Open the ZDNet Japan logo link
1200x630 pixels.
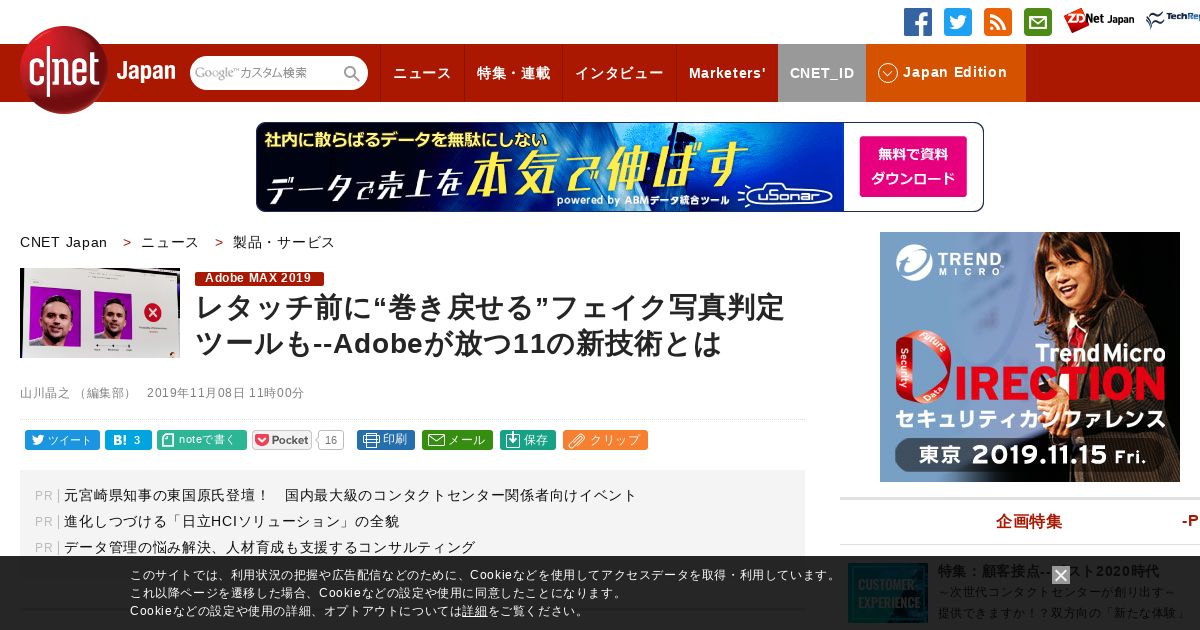click(x=1099, y=20)
